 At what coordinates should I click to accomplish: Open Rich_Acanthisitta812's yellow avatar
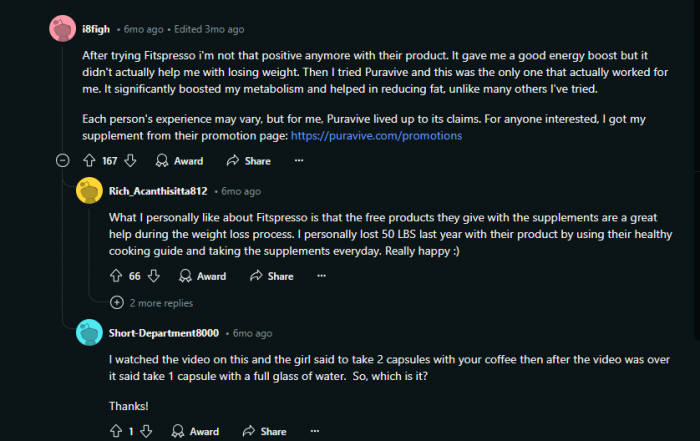tap(89, 191)
